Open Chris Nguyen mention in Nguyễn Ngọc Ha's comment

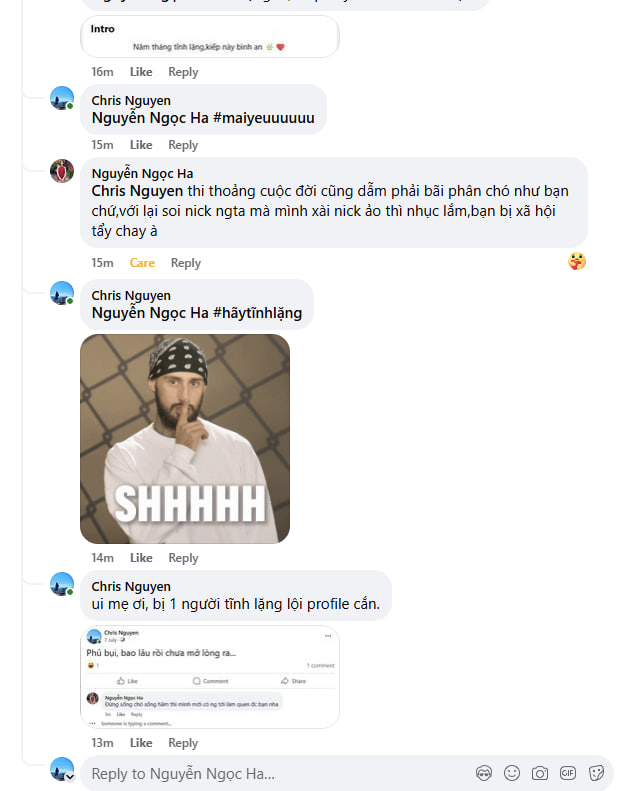click(x=137, y=190)
